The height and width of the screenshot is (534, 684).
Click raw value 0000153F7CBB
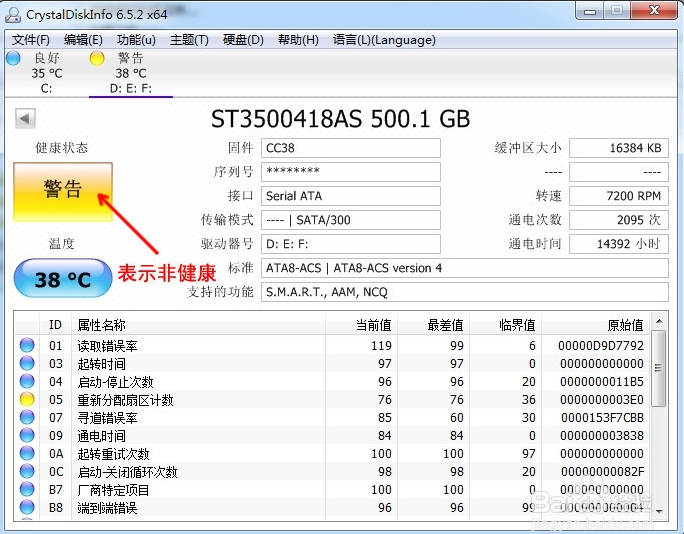602,418
